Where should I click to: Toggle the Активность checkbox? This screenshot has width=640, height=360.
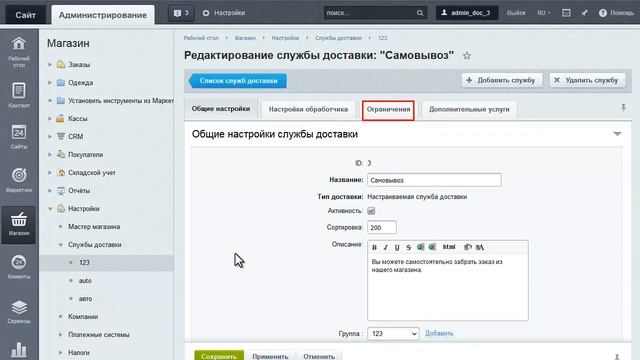tap(371, 211)
